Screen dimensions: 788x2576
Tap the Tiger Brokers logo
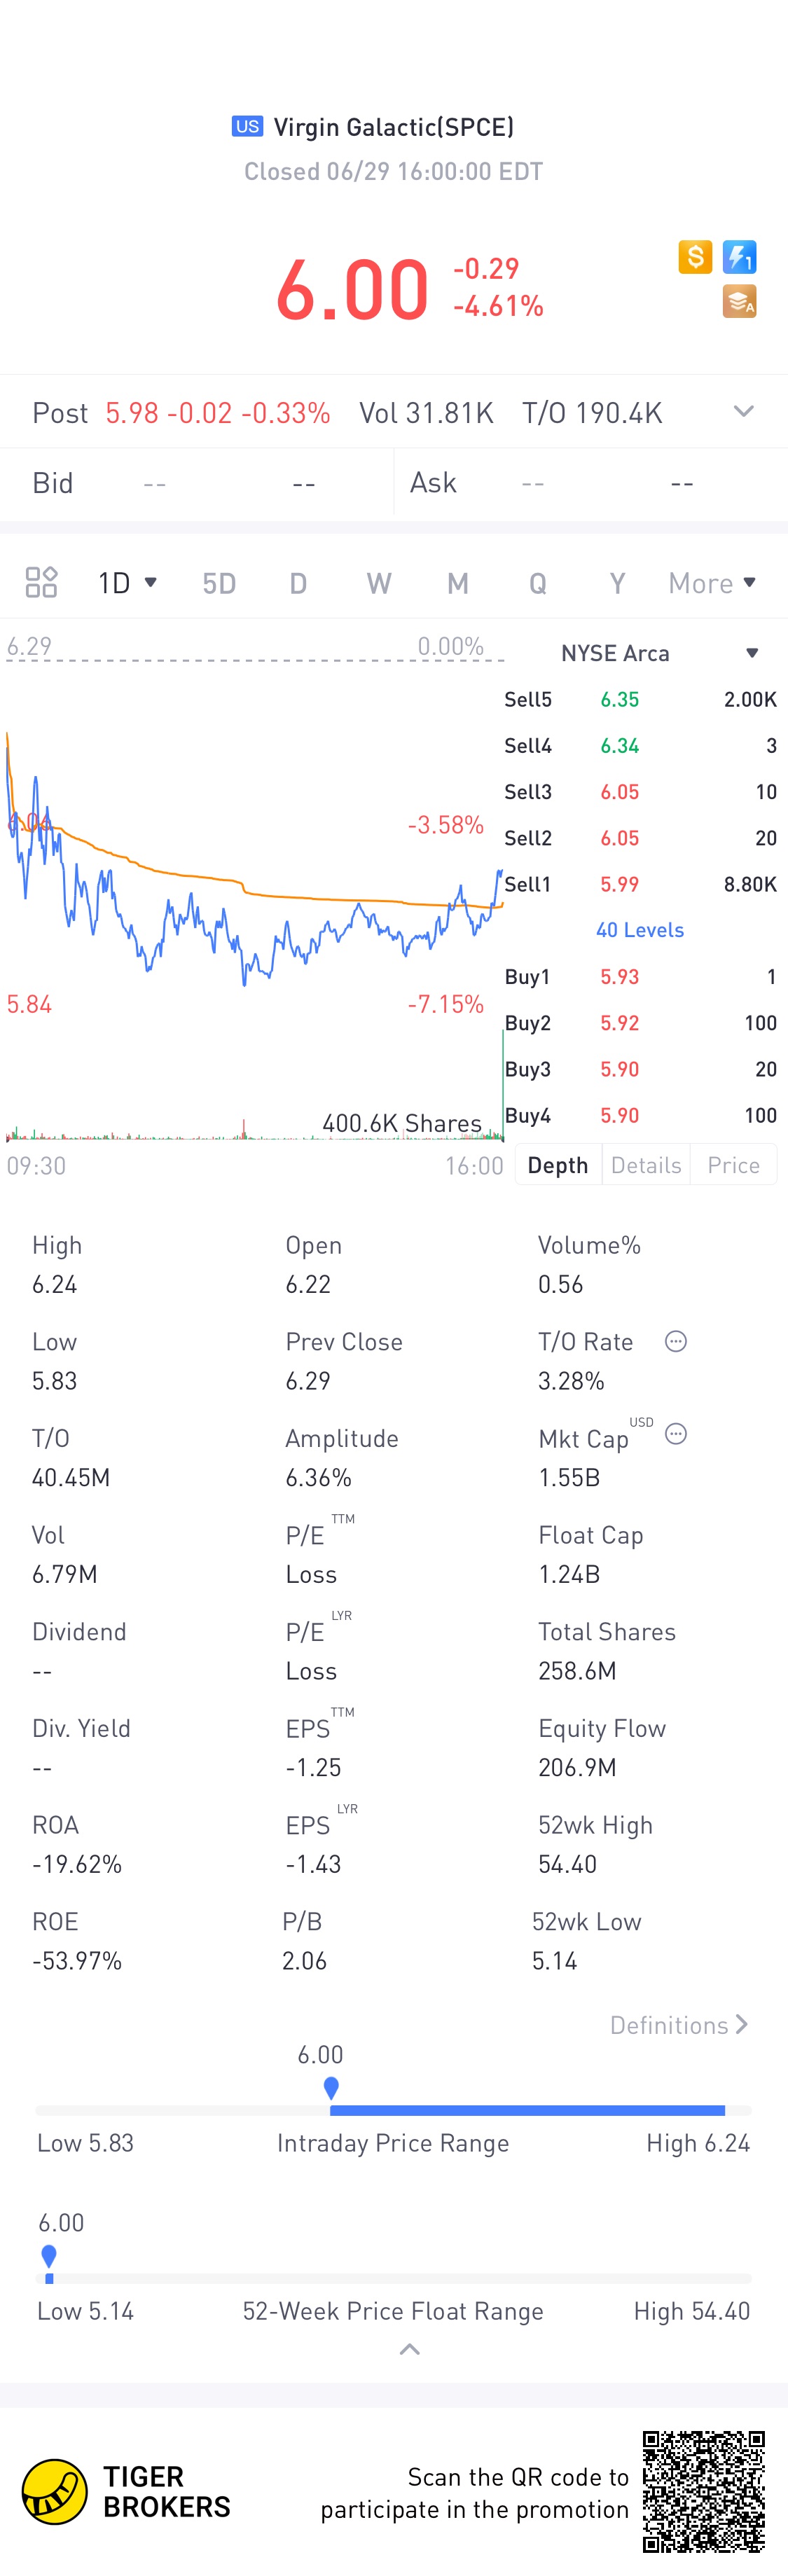coord(54,2491)
